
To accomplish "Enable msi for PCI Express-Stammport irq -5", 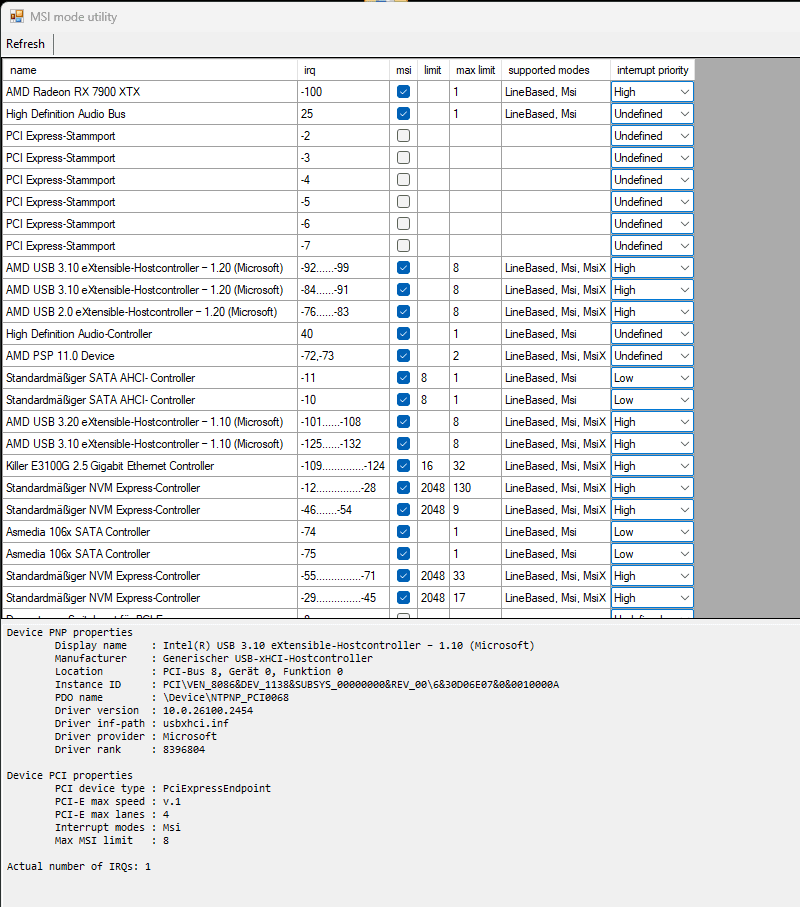I will [x=404, y=201].
